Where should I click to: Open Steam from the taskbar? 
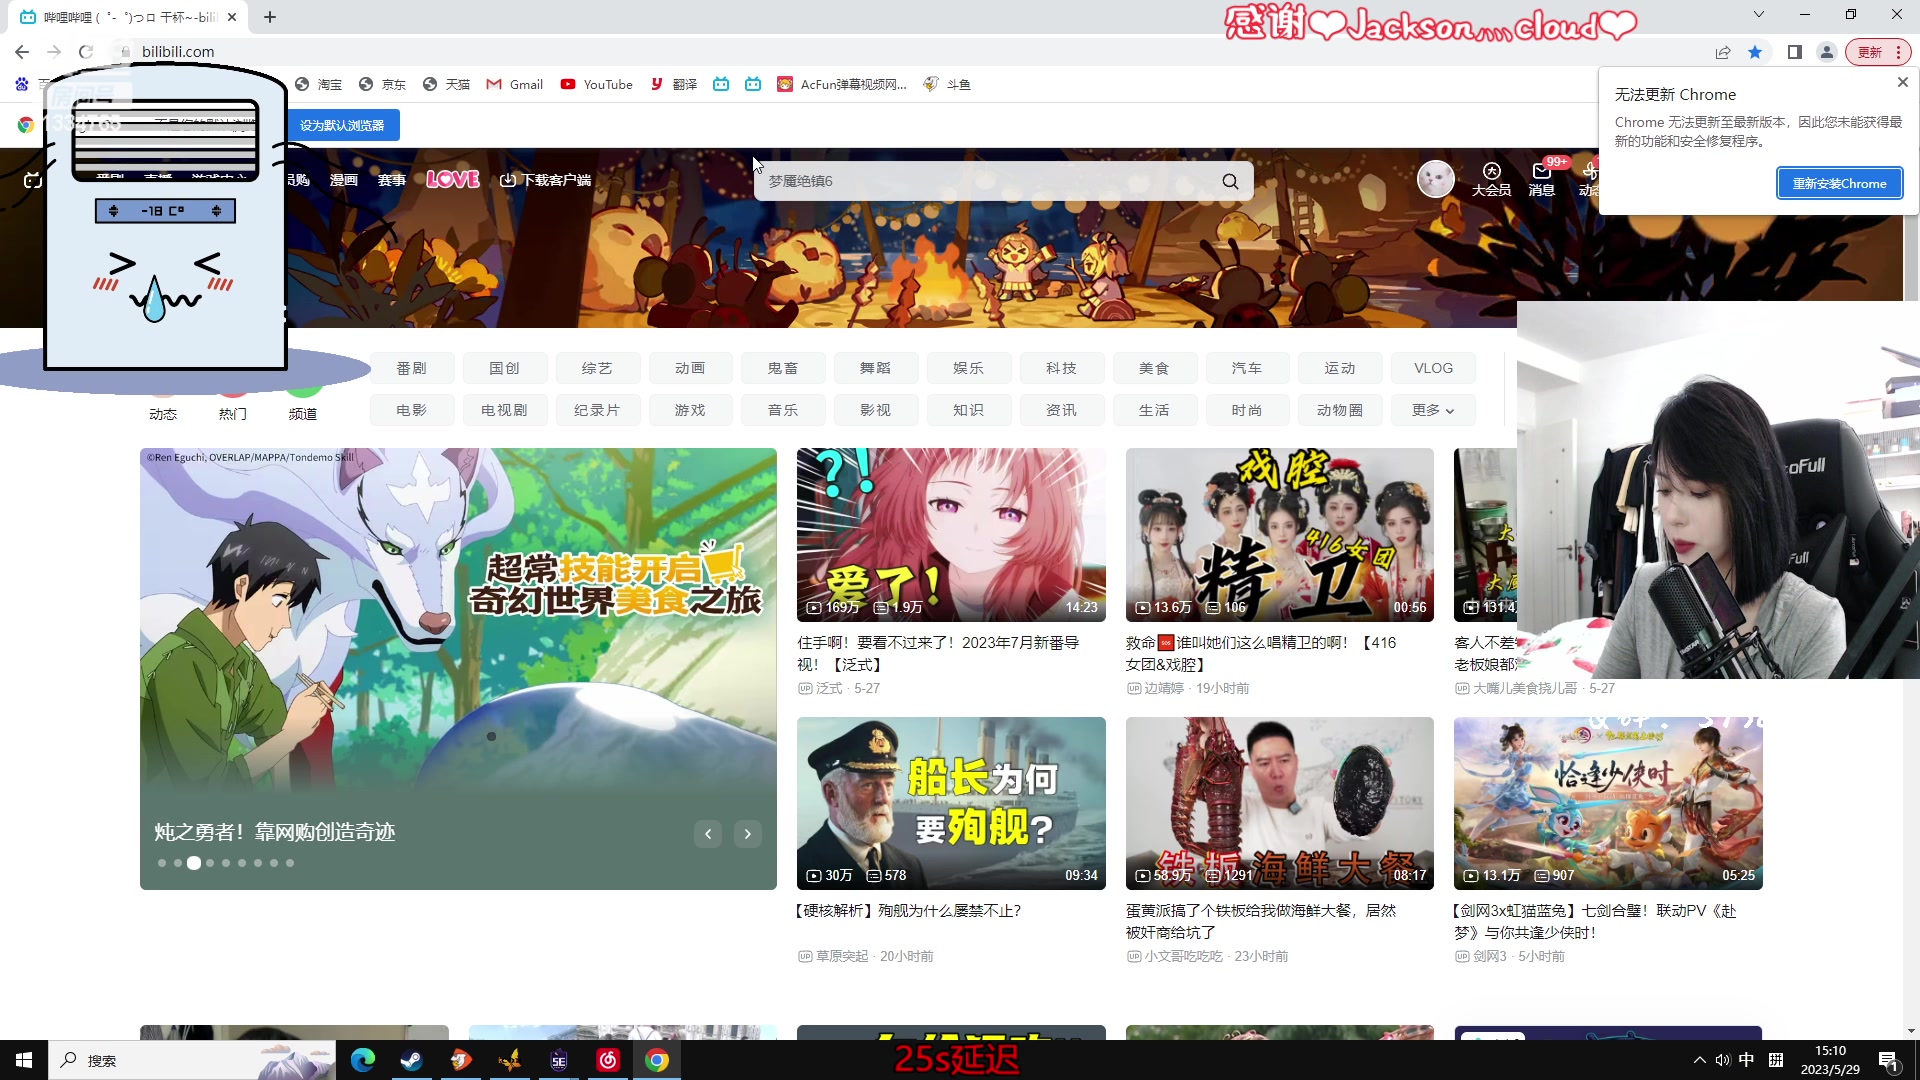click(411, 1060)
